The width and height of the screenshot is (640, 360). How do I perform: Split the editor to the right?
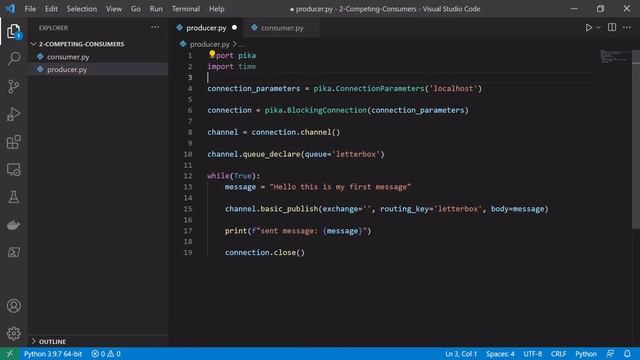(x=612, y=27)
